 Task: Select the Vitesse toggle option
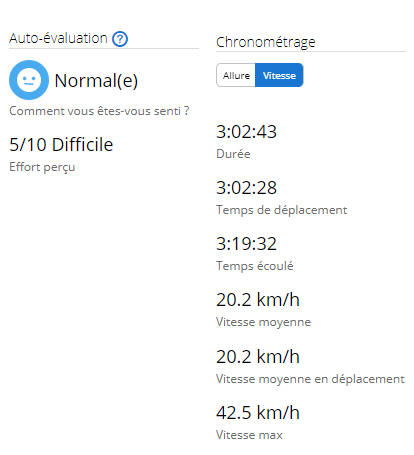[279, 75]
